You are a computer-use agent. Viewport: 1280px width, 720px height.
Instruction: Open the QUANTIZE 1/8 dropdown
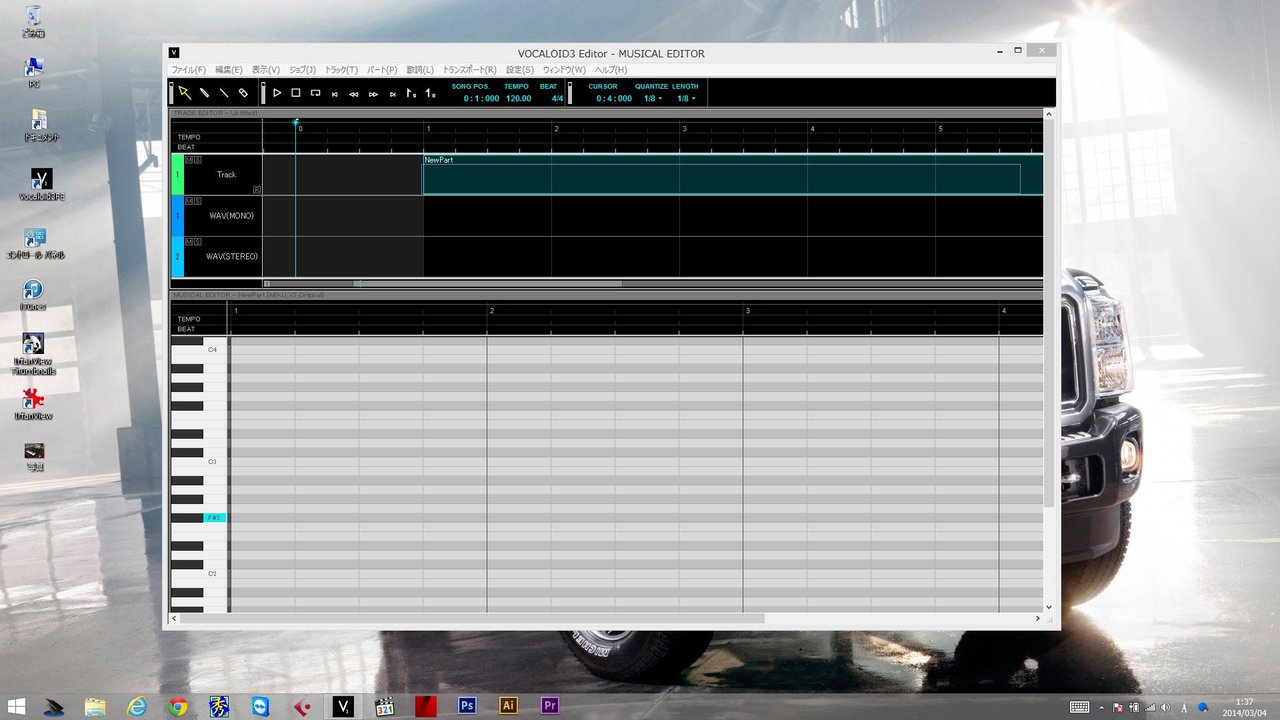[652, 98]
